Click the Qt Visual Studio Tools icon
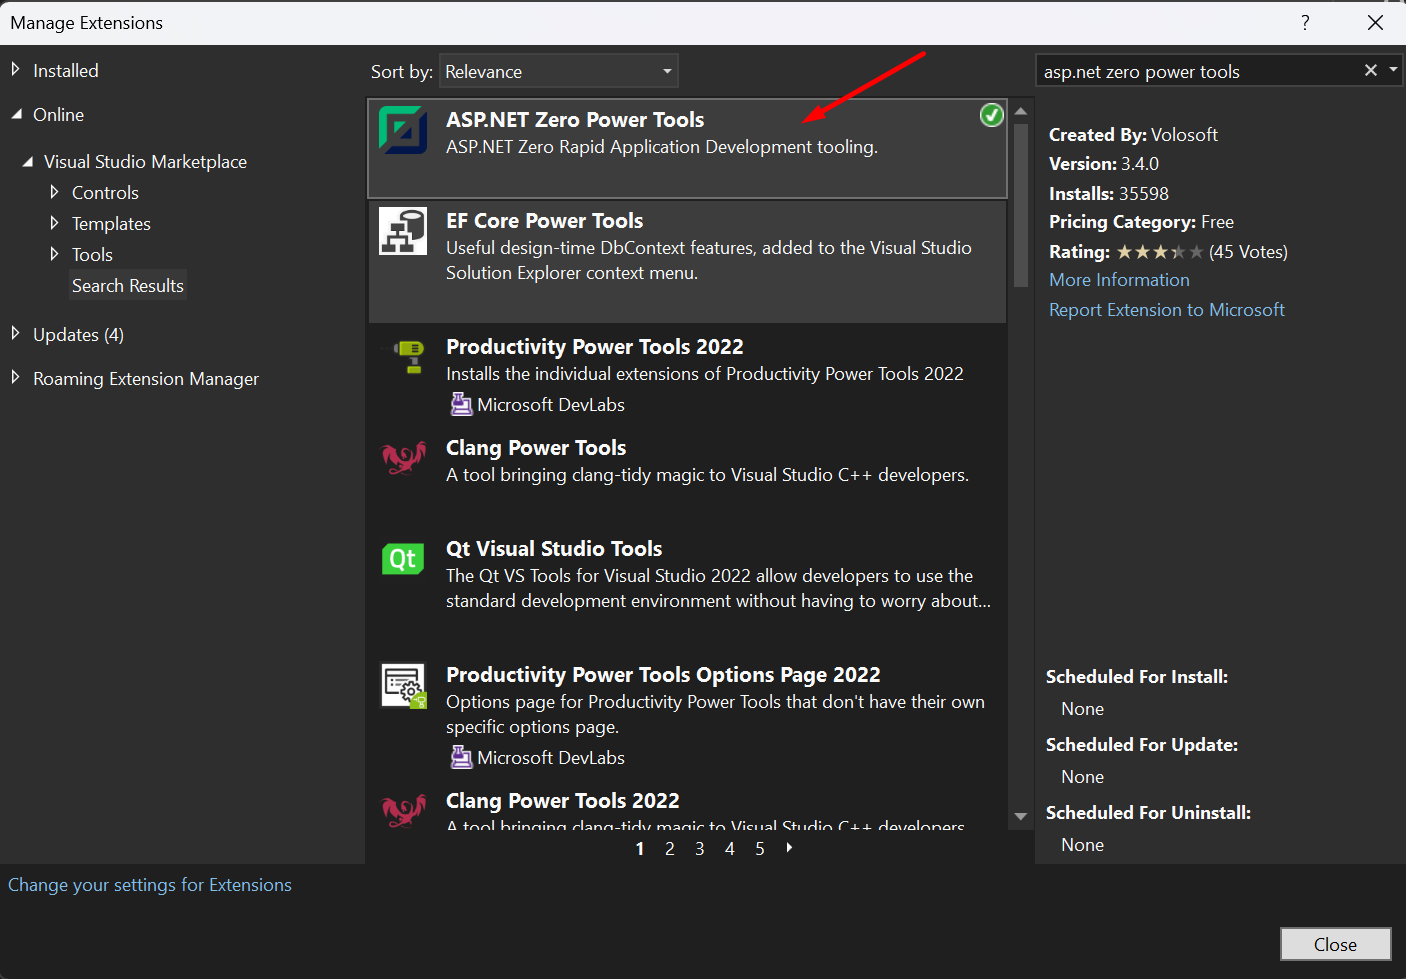The height and width of the screenshot is (979, 1406). click(403, 558)
